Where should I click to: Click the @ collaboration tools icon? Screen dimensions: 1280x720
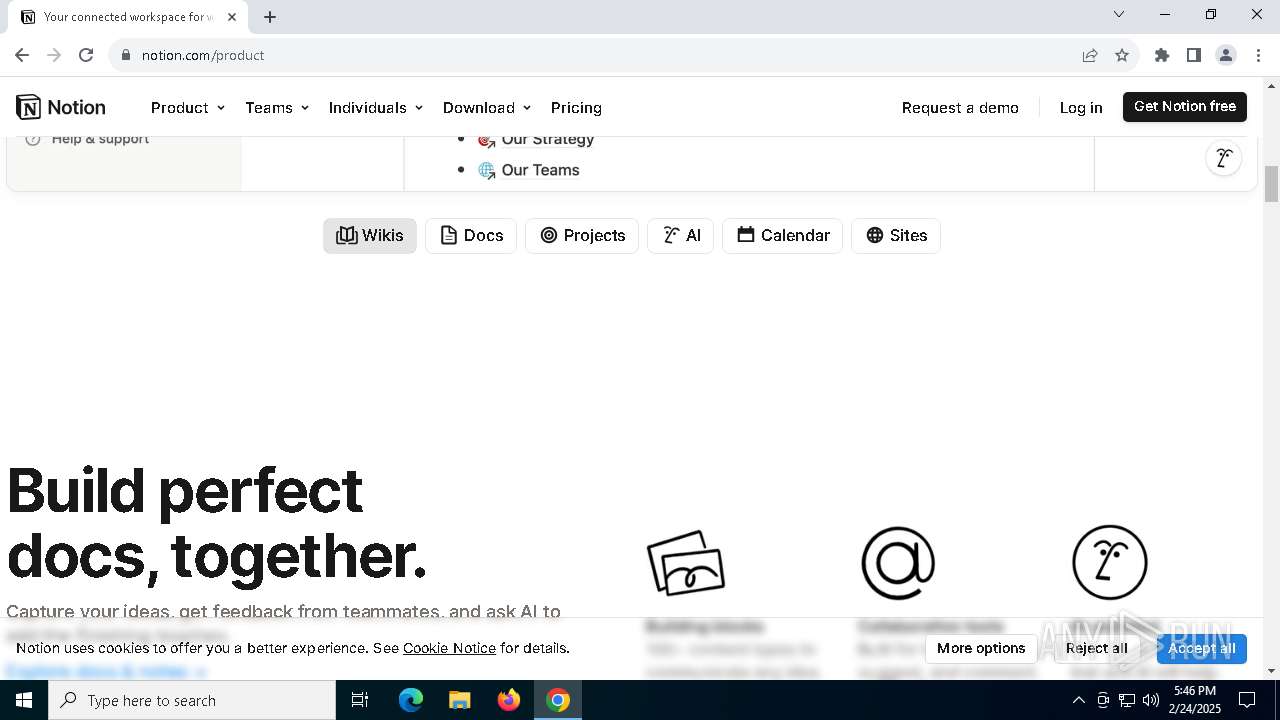[x=898, y=563]
